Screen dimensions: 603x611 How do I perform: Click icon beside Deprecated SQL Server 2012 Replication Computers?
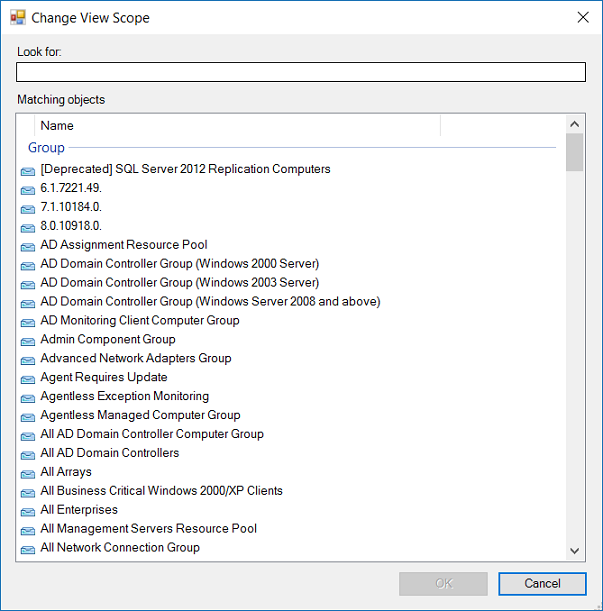pos(28,171)
